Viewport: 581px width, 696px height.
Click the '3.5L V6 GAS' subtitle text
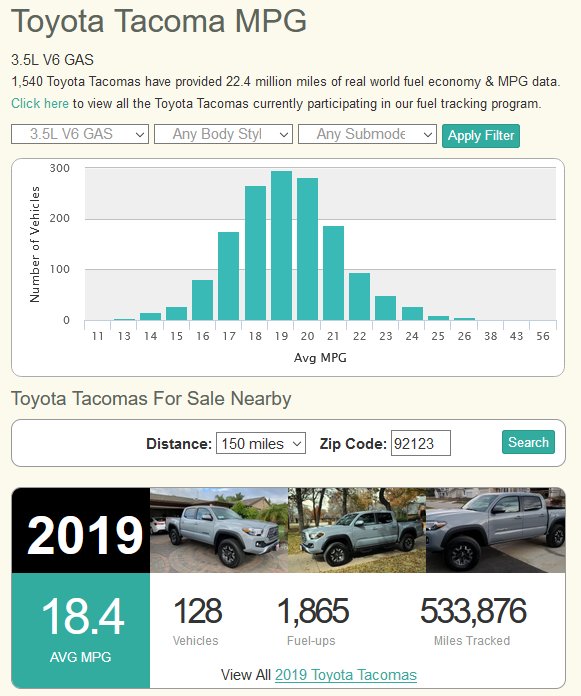pos(52,59)
